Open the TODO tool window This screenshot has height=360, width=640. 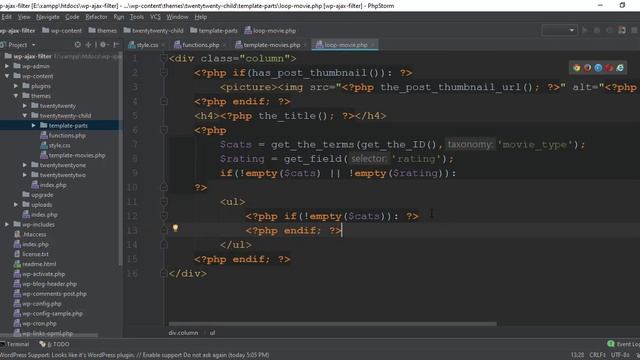point(55,344)
